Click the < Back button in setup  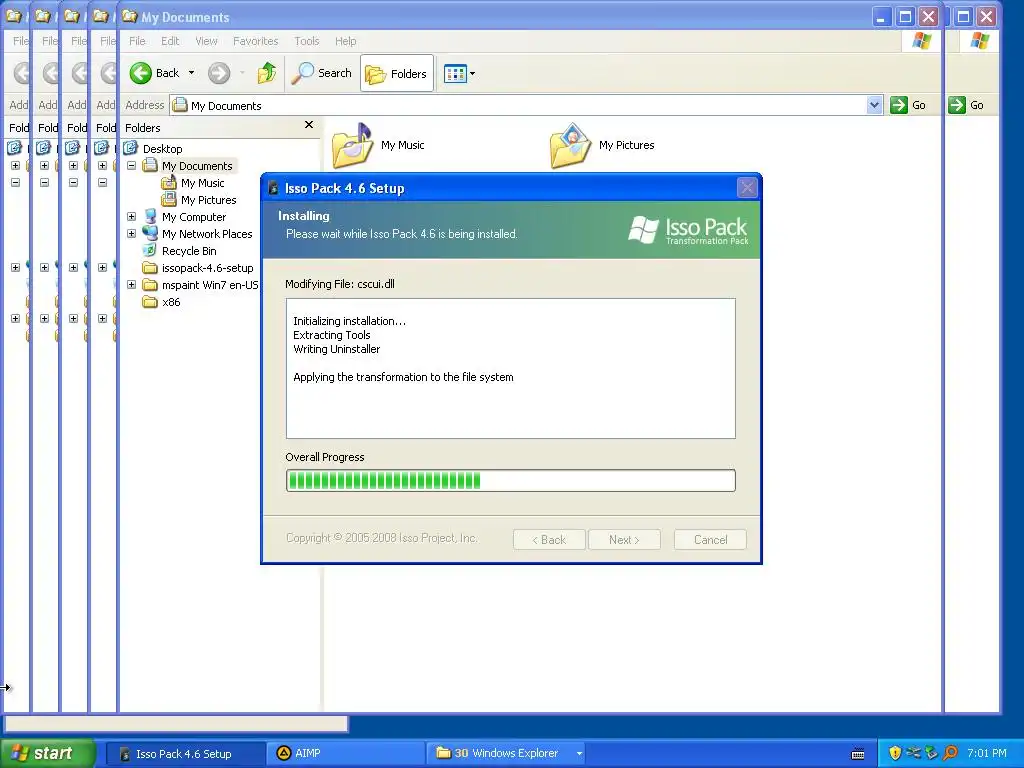[549, 539]
